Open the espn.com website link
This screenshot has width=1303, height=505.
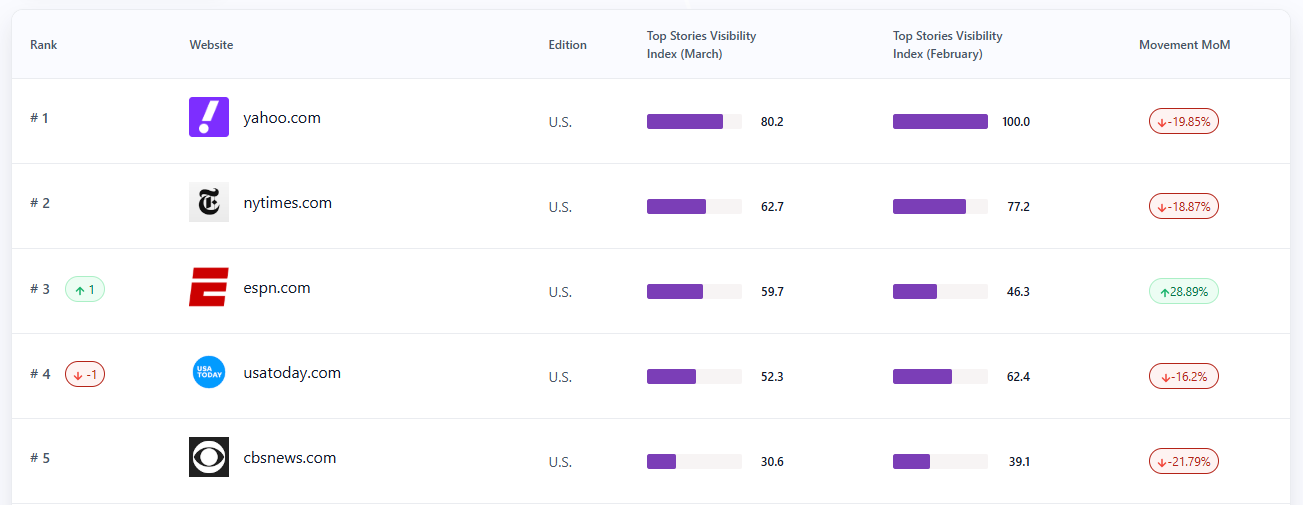tap(277, 288)
